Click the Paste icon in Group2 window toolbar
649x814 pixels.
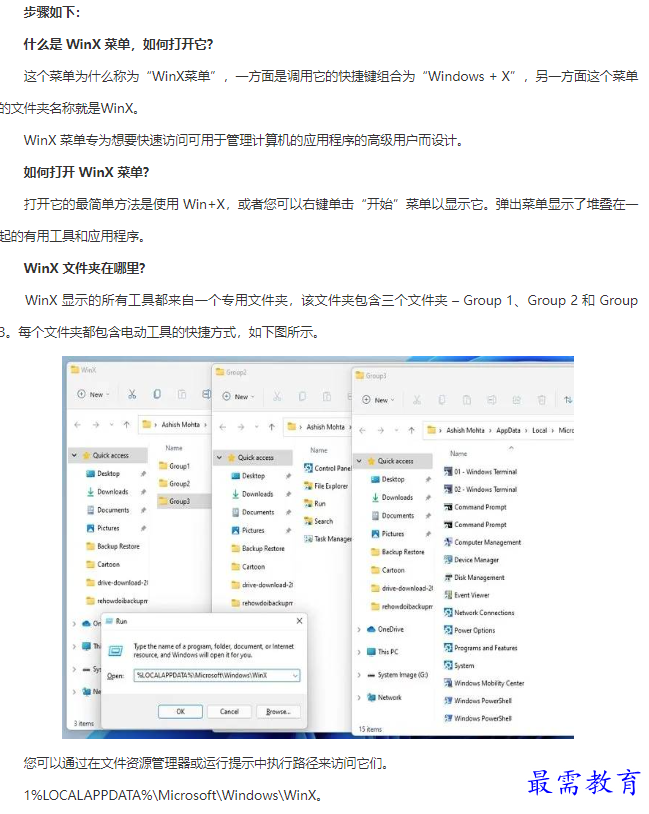pos(327,397)
